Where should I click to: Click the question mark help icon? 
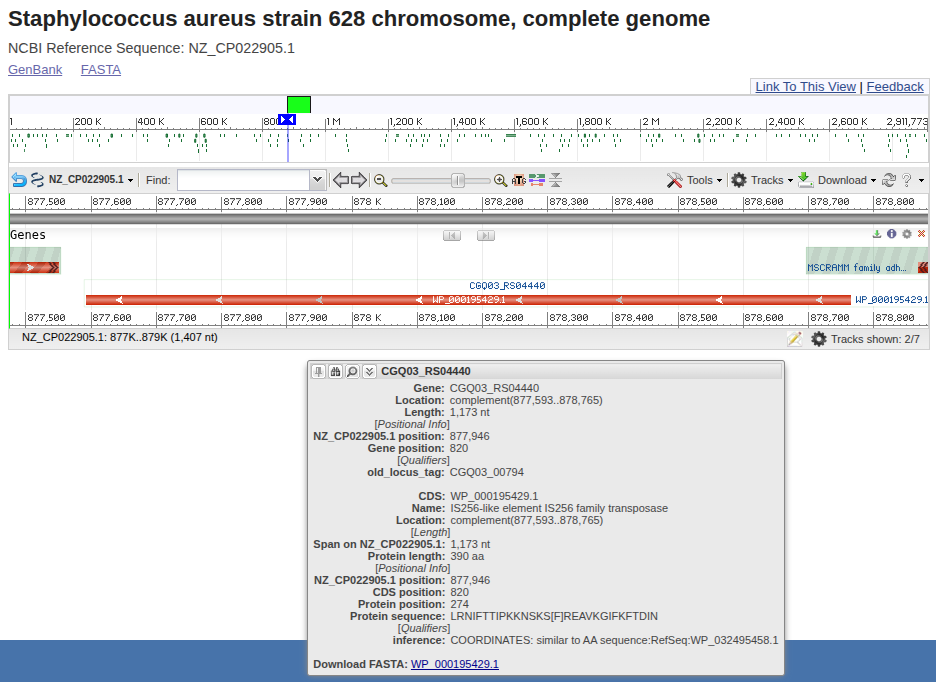click(907, 180)
